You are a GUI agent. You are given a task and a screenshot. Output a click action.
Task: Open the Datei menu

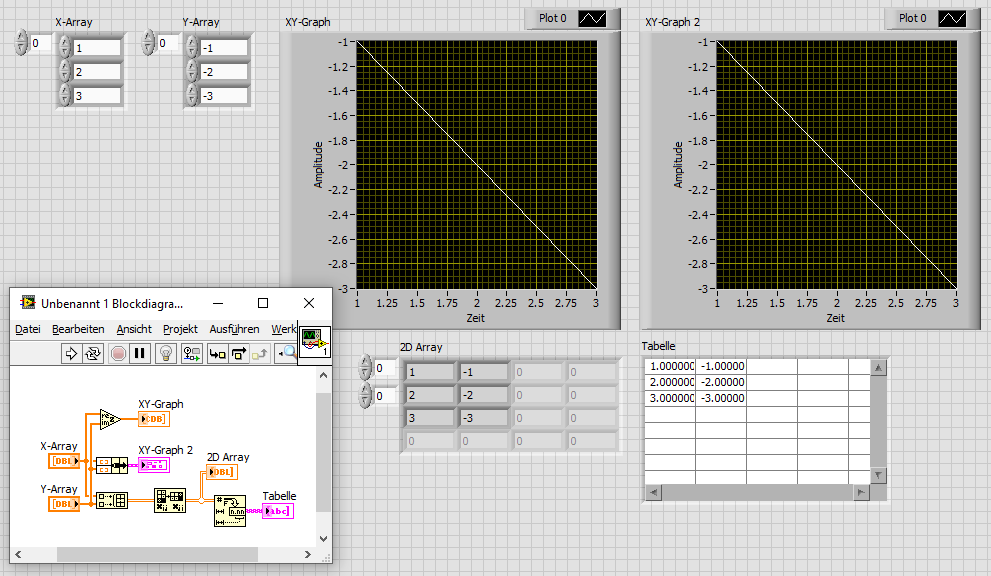point(28,329)
